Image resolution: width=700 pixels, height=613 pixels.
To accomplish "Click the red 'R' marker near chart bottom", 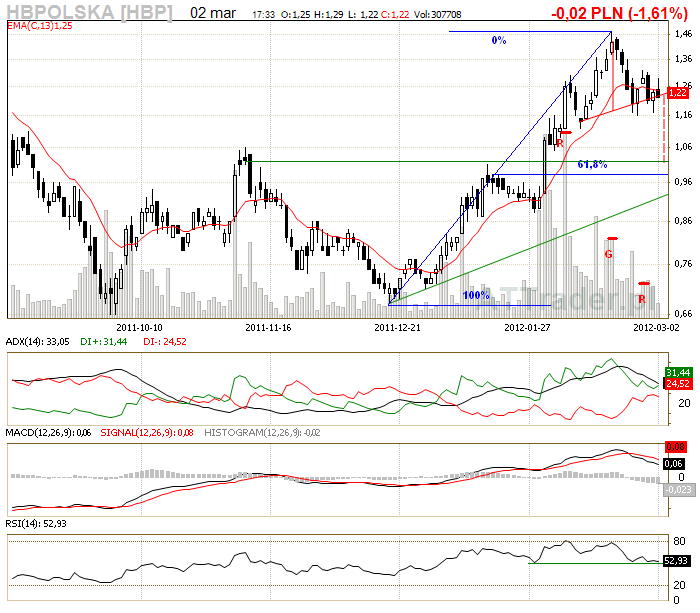I will [x=642, y=299].
